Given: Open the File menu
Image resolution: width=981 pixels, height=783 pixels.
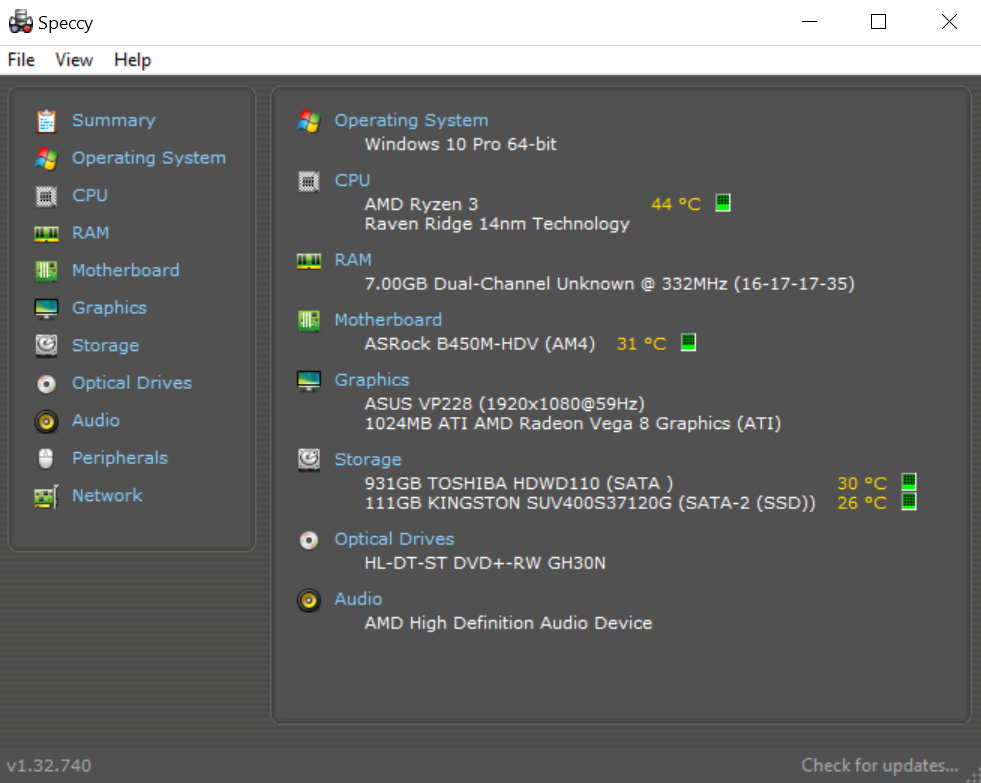Looking at the screenshot, I should click(21, 60).
